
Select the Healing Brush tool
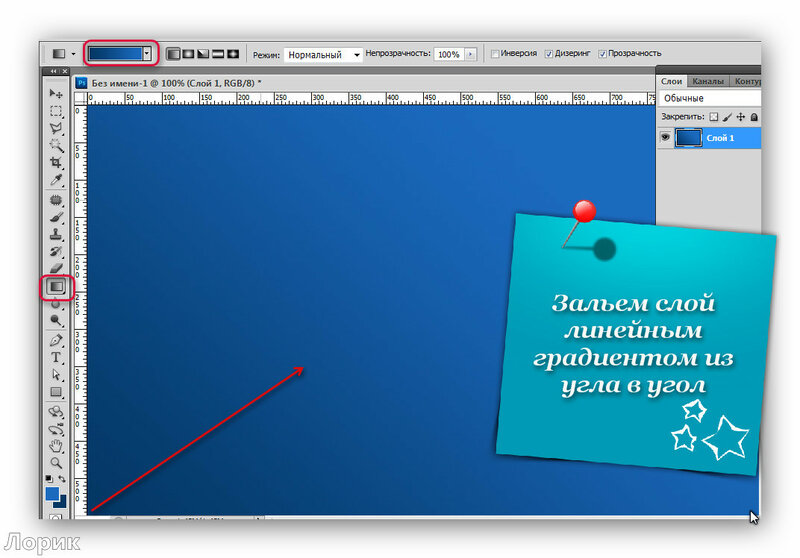point(56,200)
